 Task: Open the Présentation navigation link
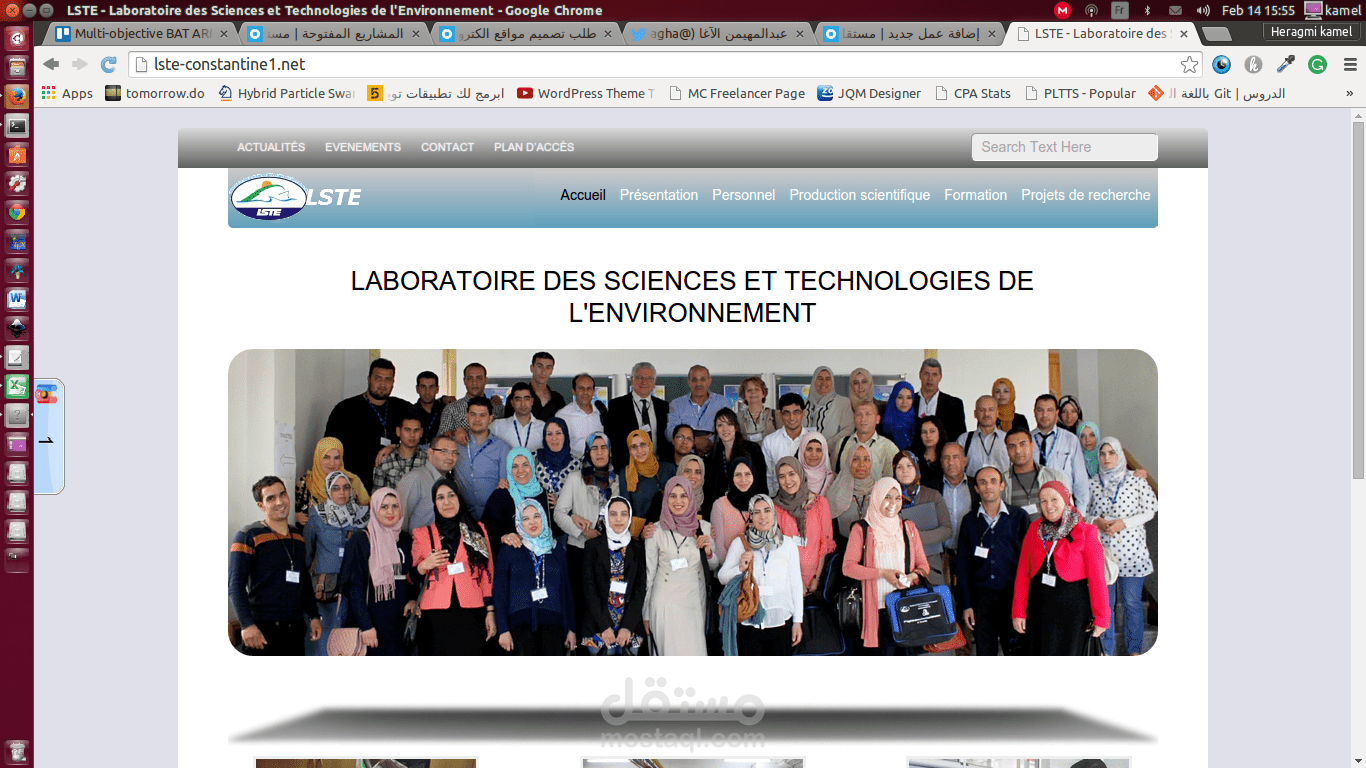[659, 195]
